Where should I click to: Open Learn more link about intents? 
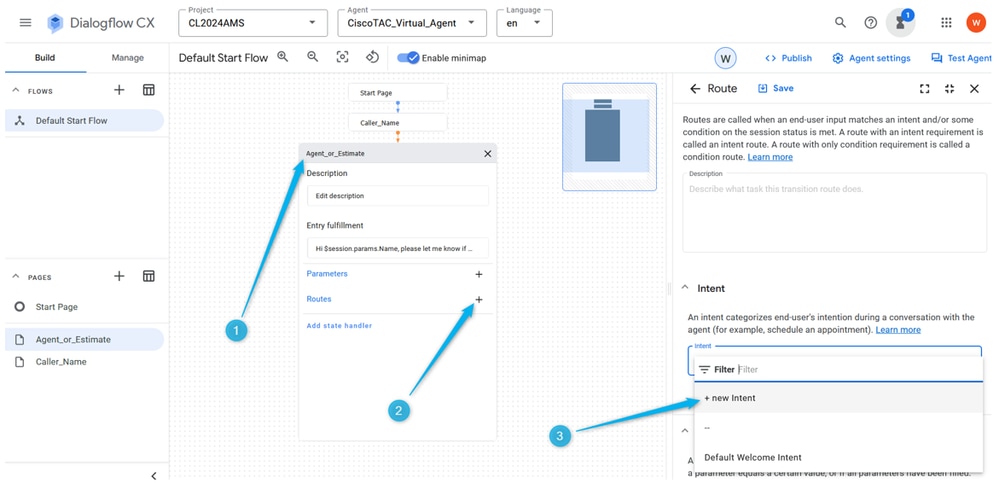(898, 330)
